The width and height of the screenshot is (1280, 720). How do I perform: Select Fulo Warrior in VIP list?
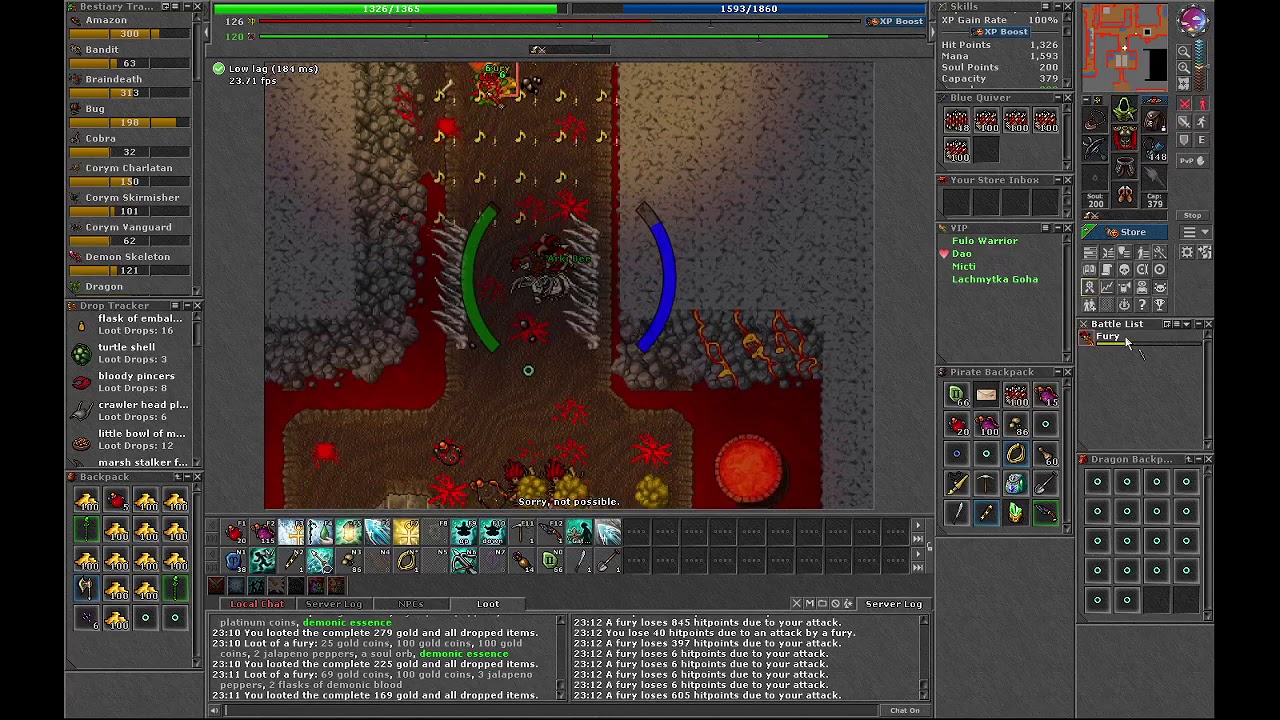tap(984, 241)
